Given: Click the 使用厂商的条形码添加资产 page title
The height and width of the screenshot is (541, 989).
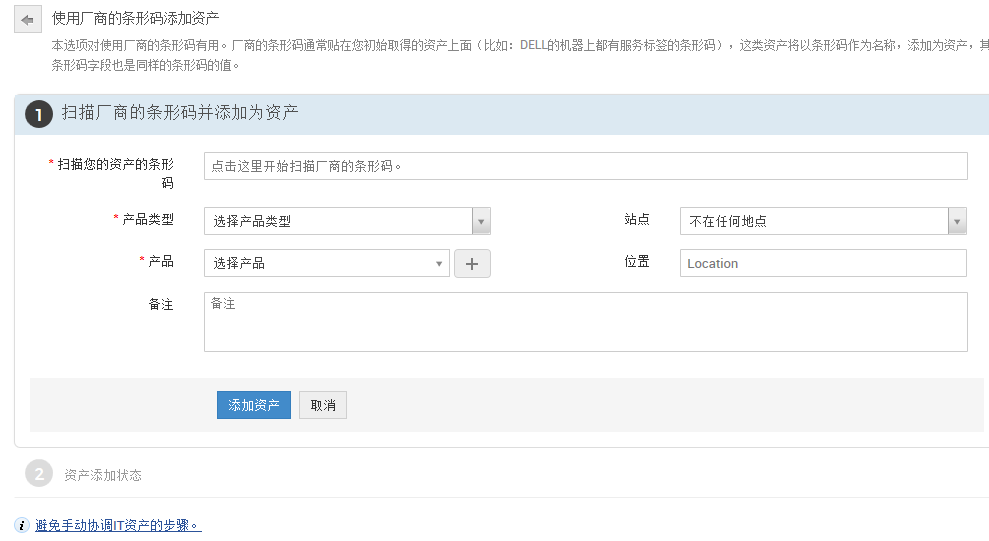Looking at the screenshot, I should [x=136, y=18].
